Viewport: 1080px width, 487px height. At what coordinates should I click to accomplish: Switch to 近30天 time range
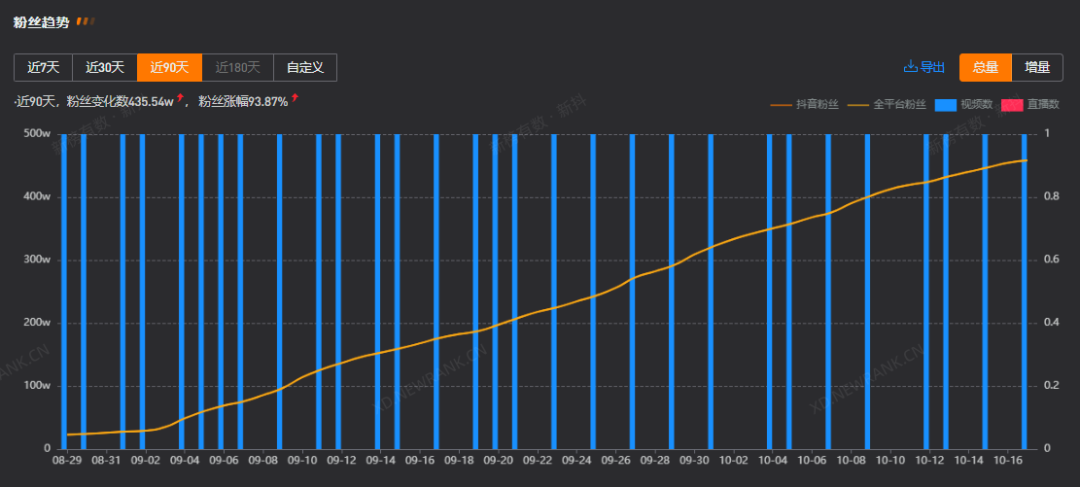coord(105,67)
